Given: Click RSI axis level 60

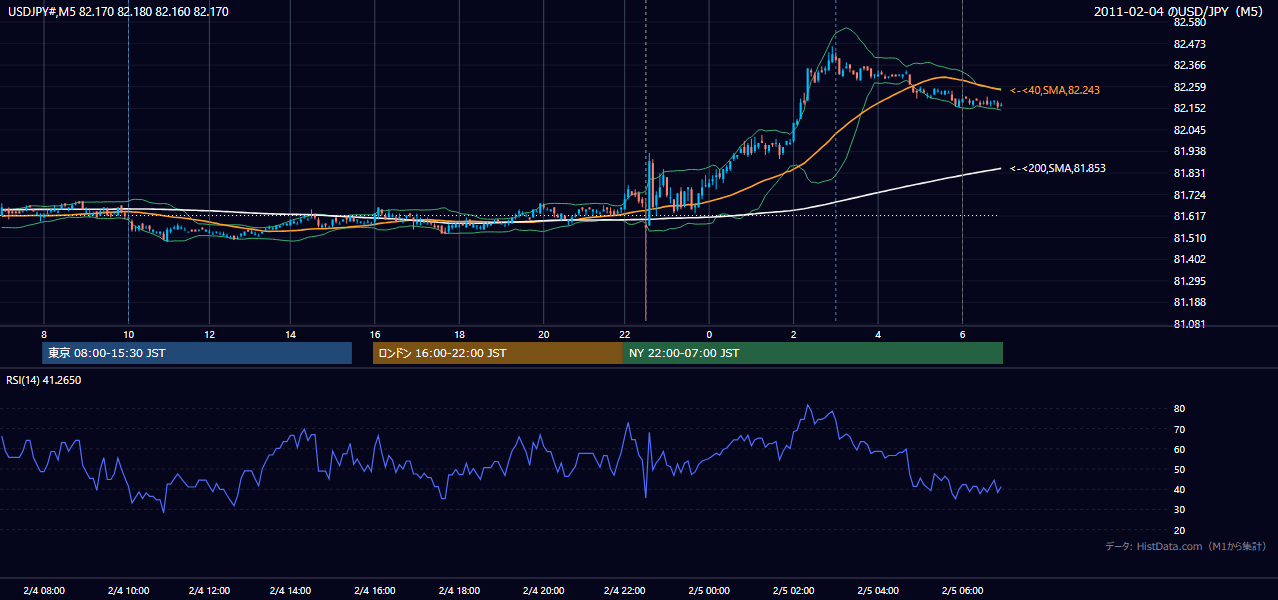Looking at the screenshot, I should coord(1179,449).
